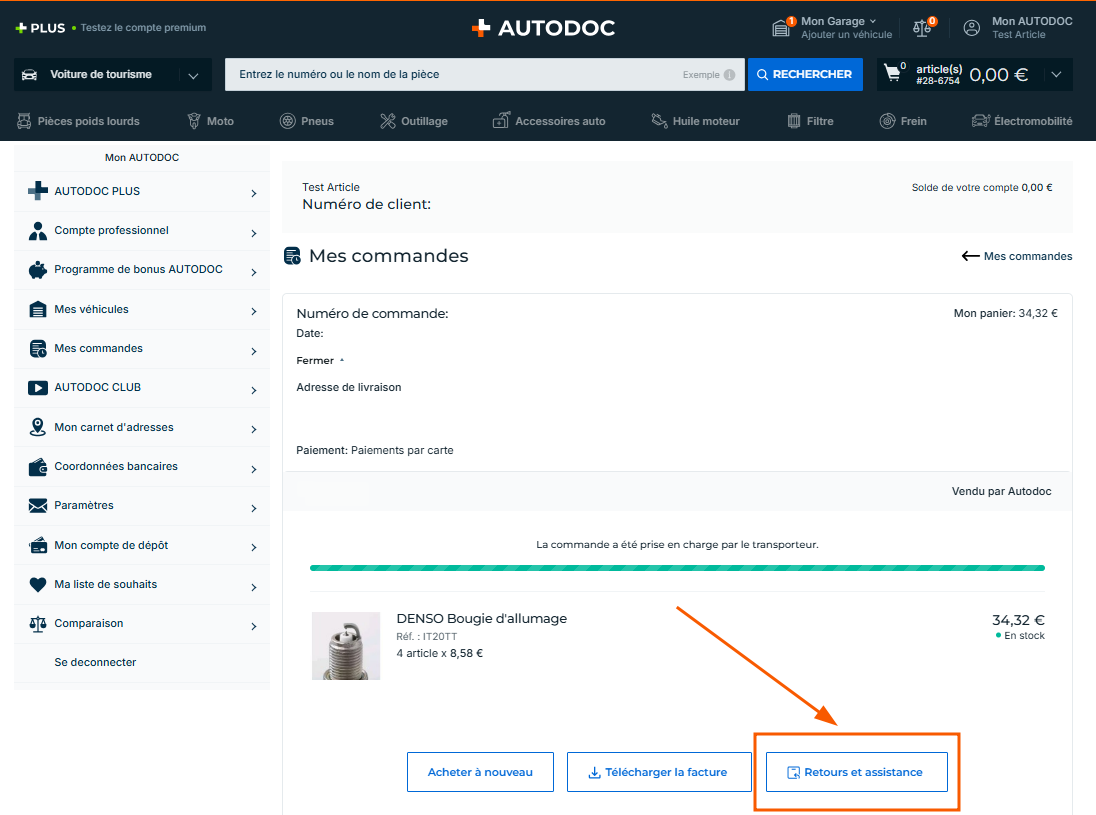Click the Retours et assistance button
The width and height of the screenshot is (1096, 815).
tap(856, 772)
